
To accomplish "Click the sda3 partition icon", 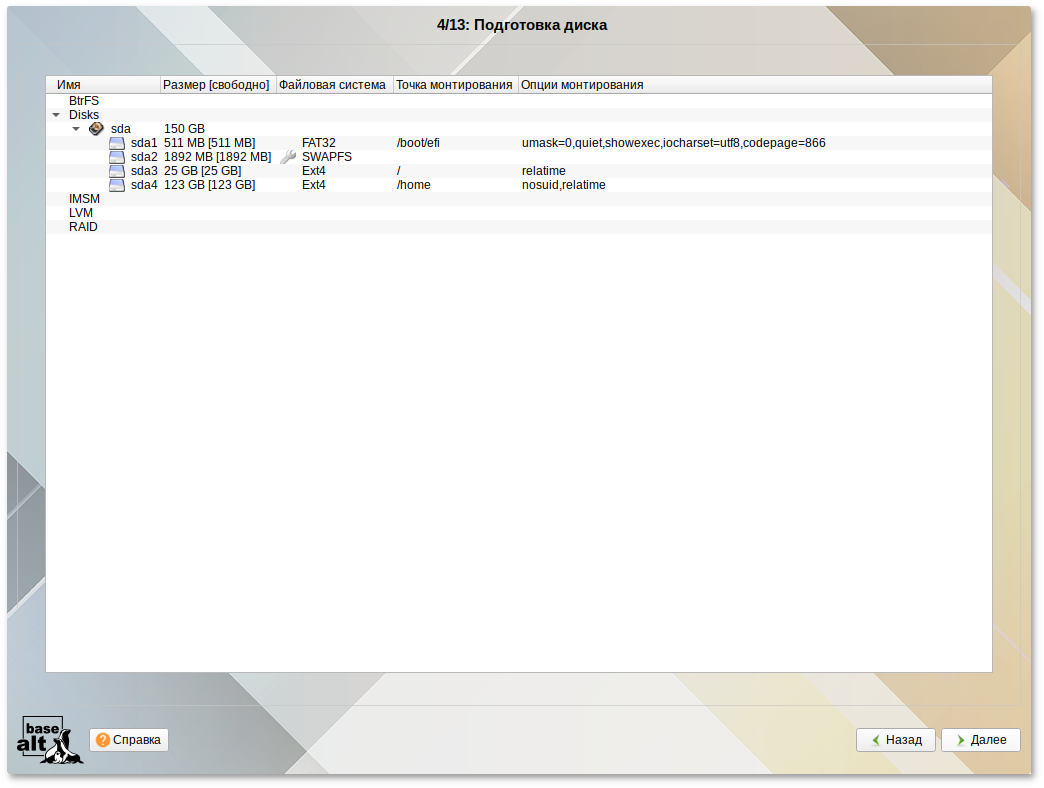I will tap(117, 171).
